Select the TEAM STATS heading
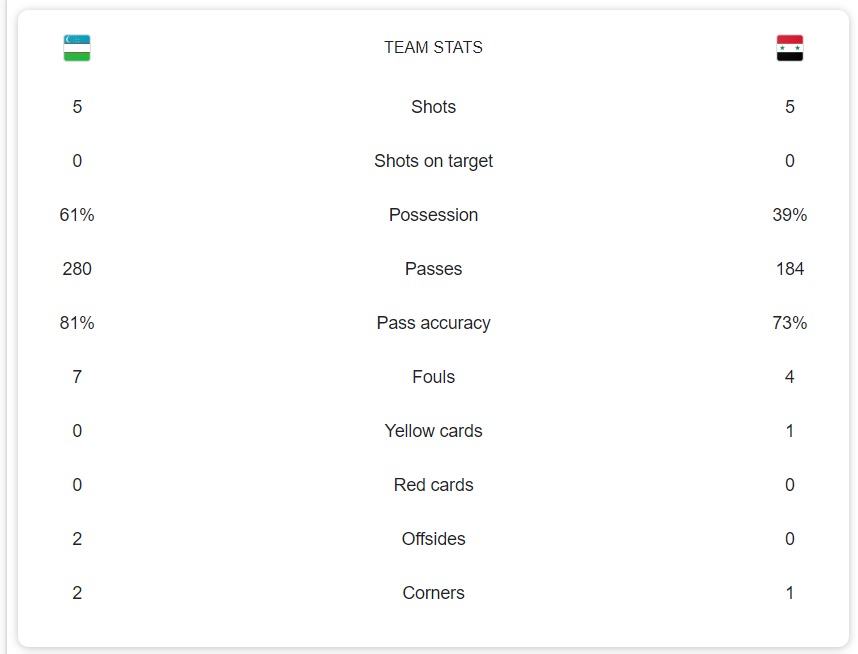The image size is (858, 654). tap(433, 47)
